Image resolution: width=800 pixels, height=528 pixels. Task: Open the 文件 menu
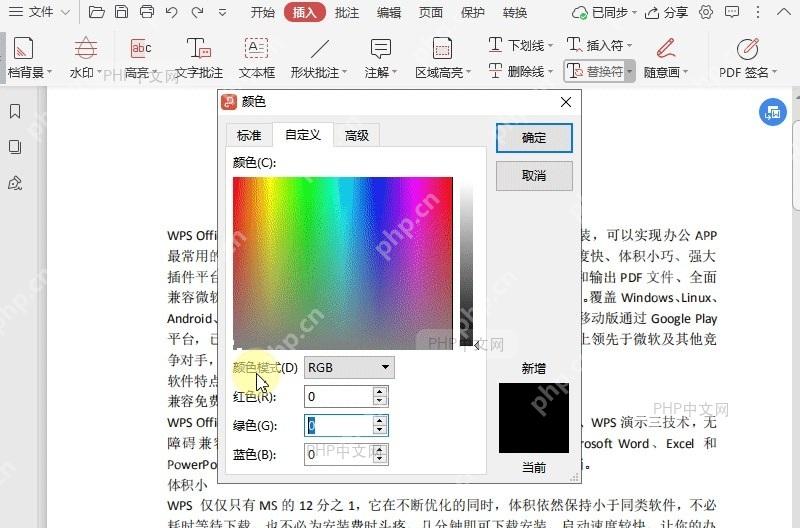[40, 12]
